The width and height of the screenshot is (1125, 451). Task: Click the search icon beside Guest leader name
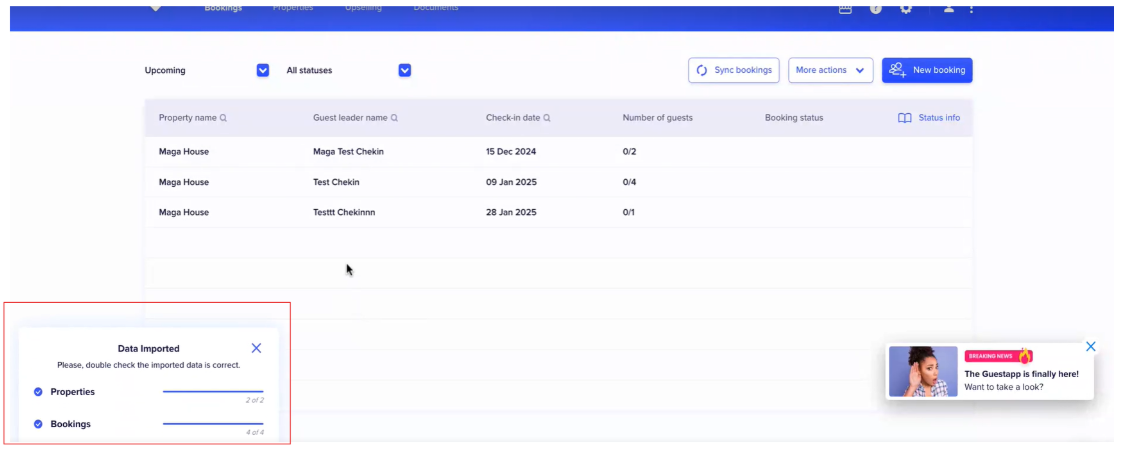[394, 118]
